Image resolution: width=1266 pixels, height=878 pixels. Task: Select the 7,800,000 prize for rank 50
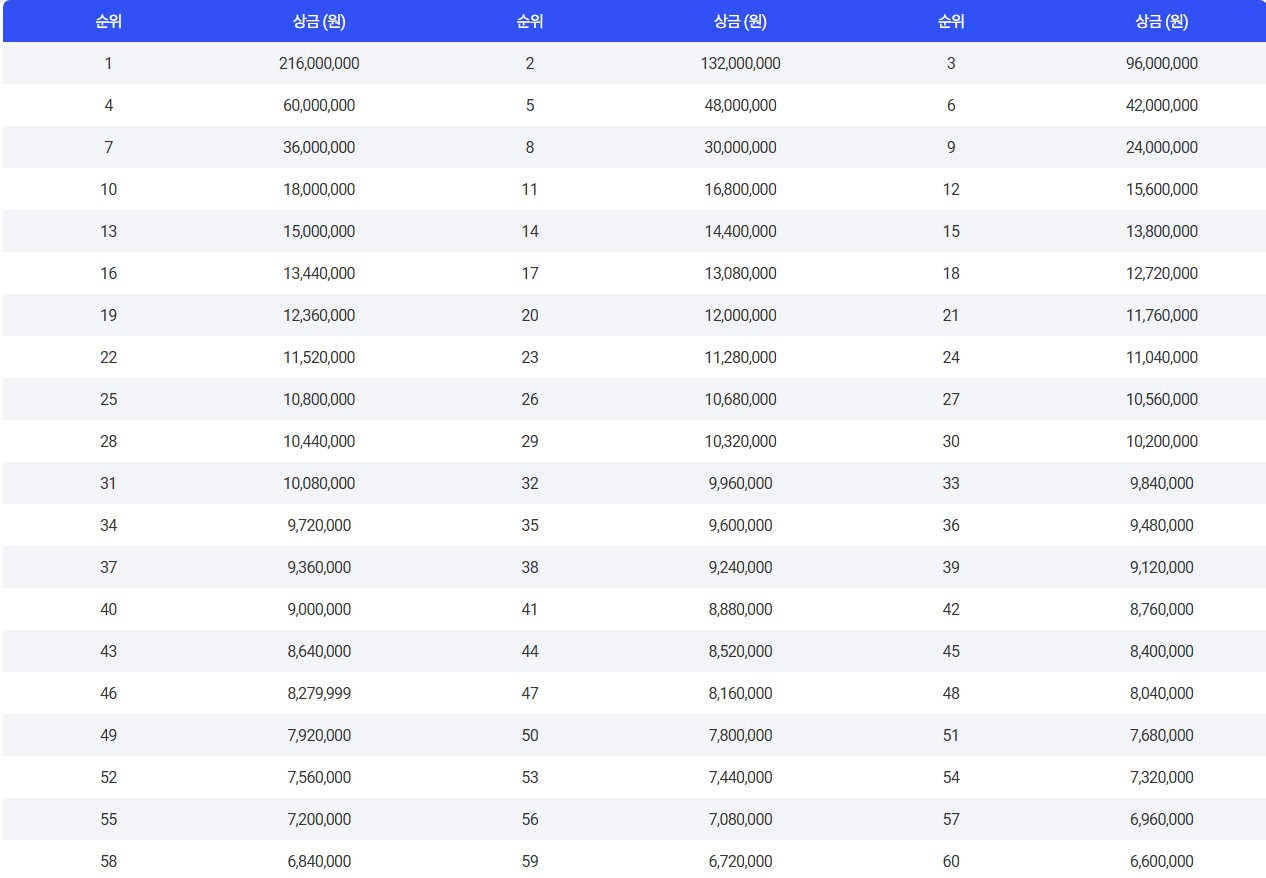741,735
